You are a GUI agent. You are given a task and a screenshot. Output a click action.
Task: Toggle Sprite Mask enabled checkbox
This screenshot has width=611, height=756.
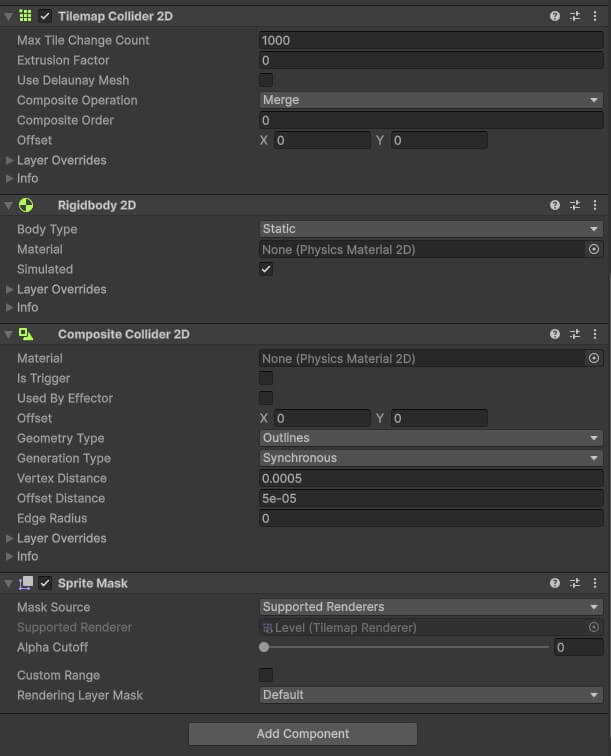coord(45,583)
